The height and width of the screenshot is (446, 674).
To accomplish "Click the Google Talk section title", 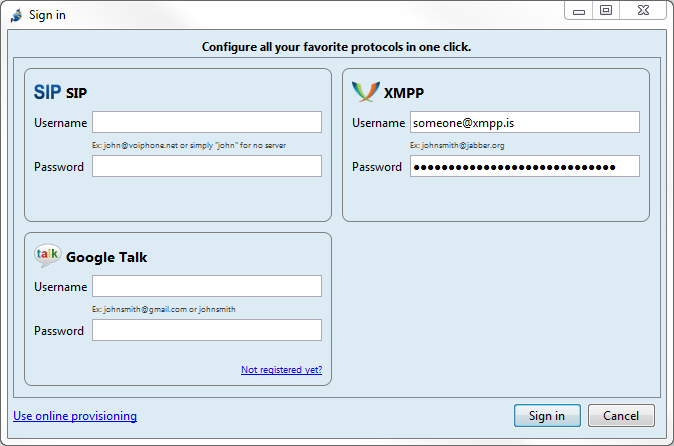I will point(106,257).
